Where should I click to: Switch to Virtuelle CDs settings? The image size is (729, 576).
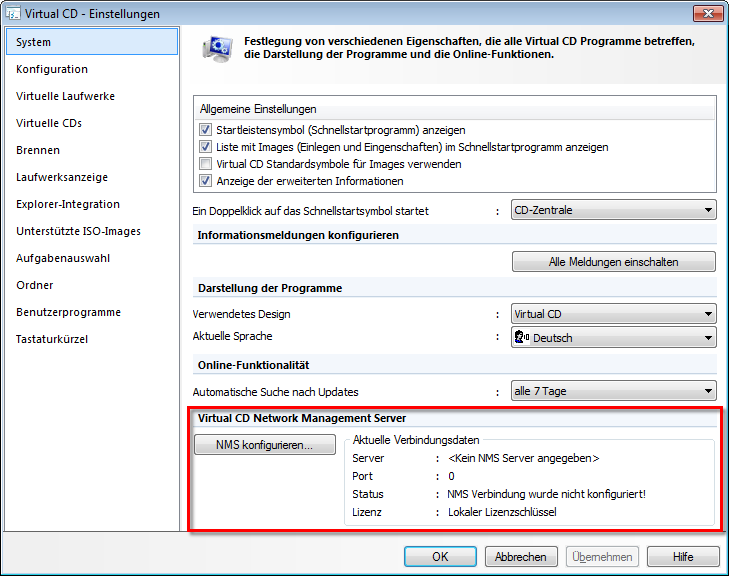point(92,123)
